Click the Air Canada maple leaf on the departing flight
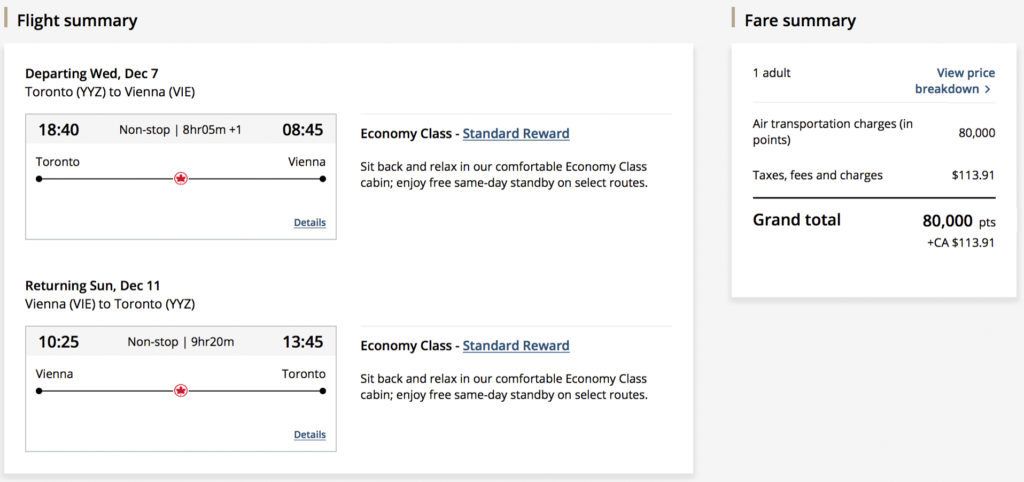Image resolution: width=1024 pixels, height=482 pixels. click(x=181, y=179)
